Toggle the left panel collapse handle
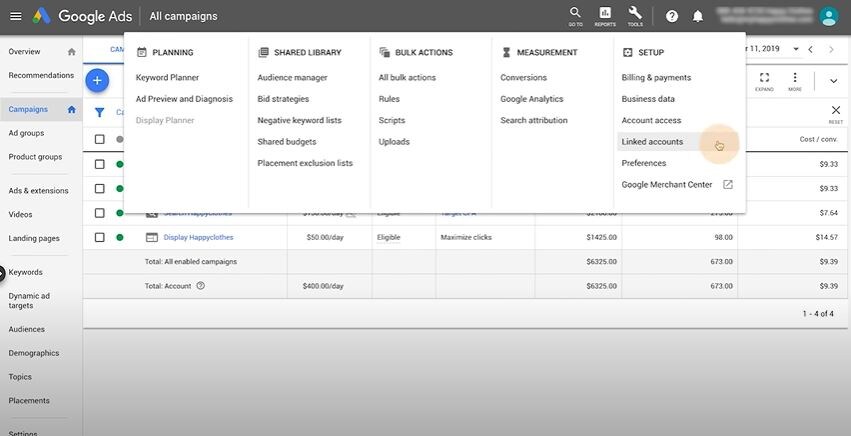The height and width of the screenshot is (436, 851). (2, 274)
